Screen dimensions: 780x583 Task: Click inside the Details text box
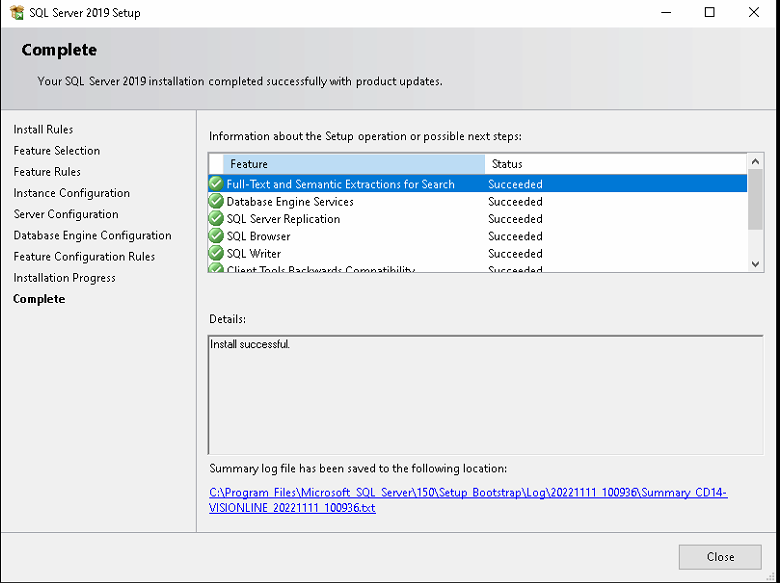[x=486, y=395]
